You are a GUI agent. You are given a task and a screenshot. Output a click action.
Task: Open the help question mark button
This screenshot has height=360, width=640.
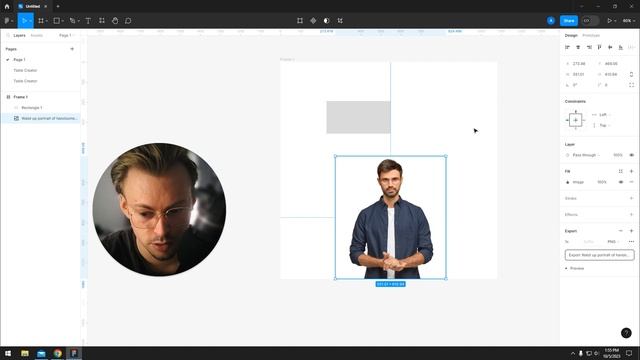[626, 333]
